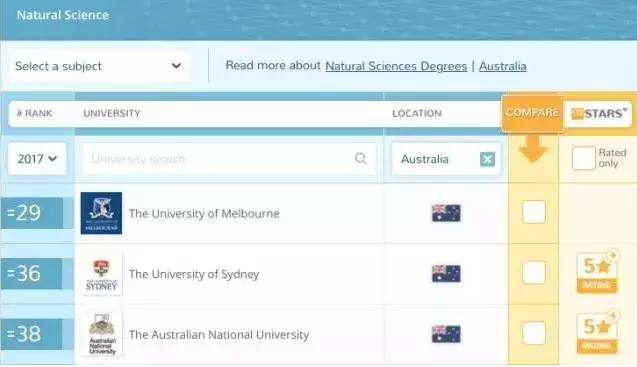Click the Australia location filter box

click(446, 159)
